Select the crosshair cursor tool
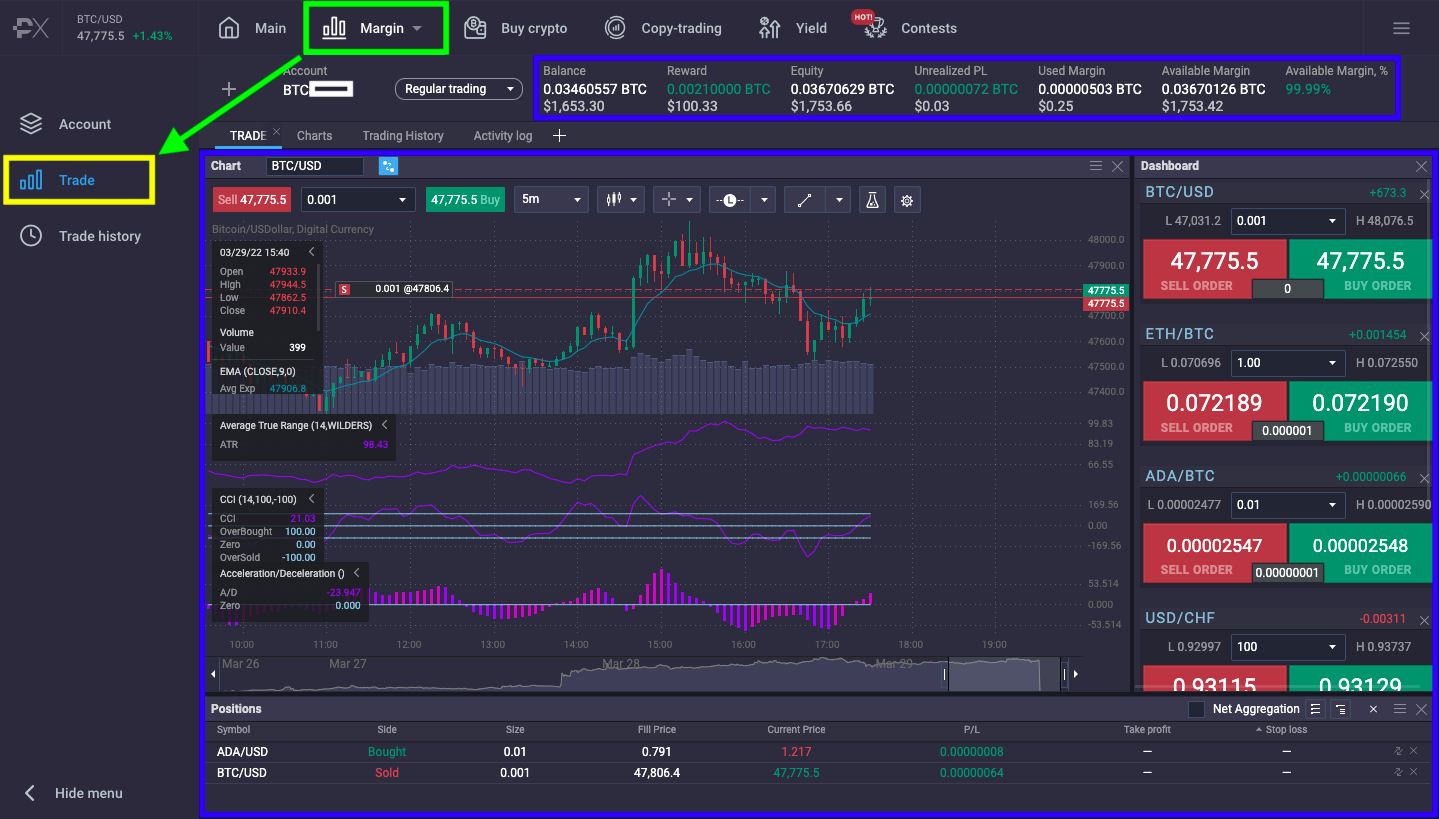This screenshot has height=819, width=1439. [x=670, y=199]
